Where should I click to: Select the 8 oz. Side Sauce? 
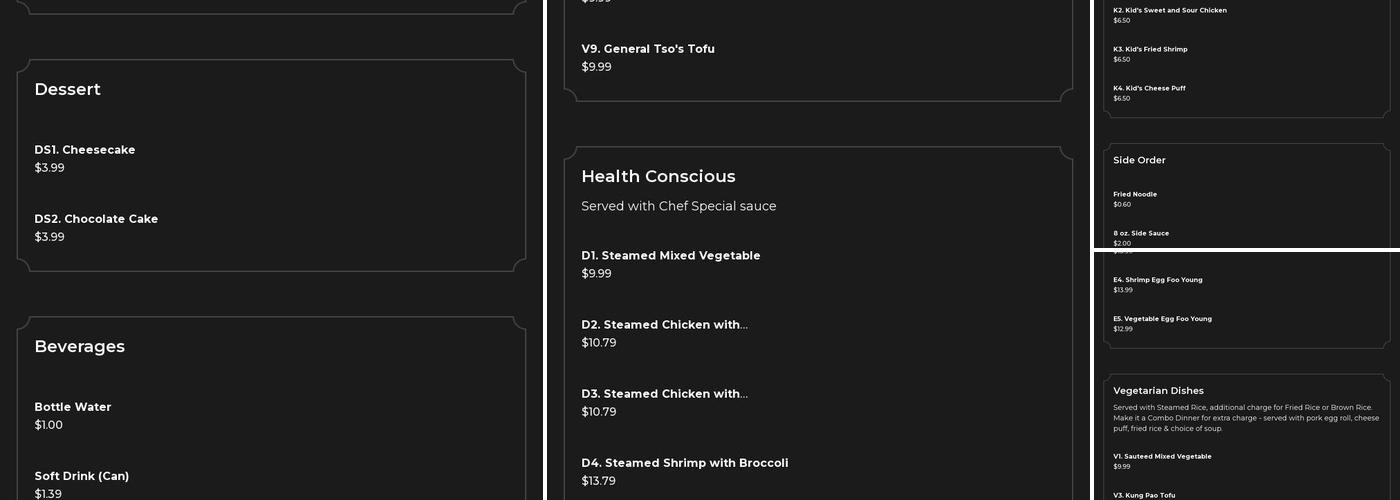tap(1141, 233)
